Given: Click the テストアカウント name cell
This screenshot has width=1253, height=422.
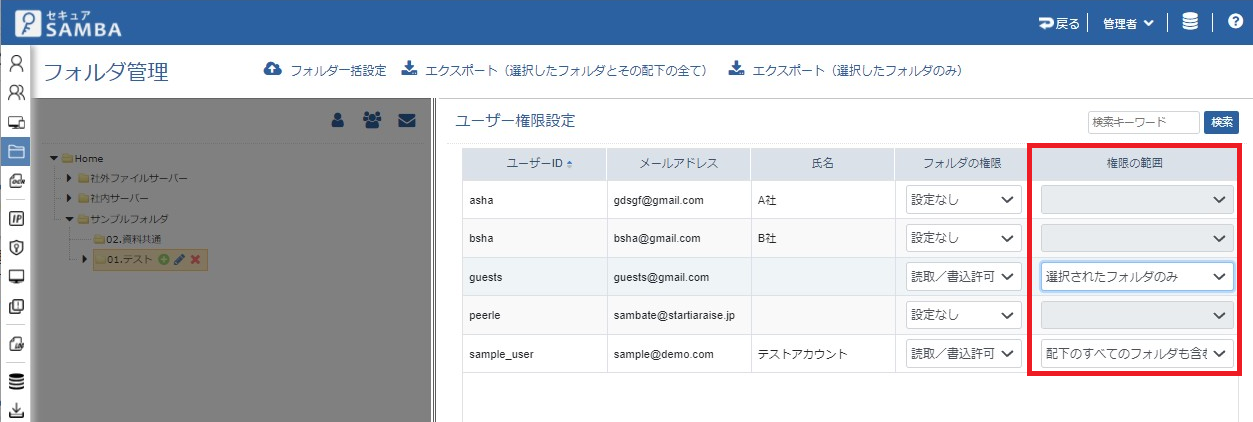Looking at the screenshot, I should [822, 353].
